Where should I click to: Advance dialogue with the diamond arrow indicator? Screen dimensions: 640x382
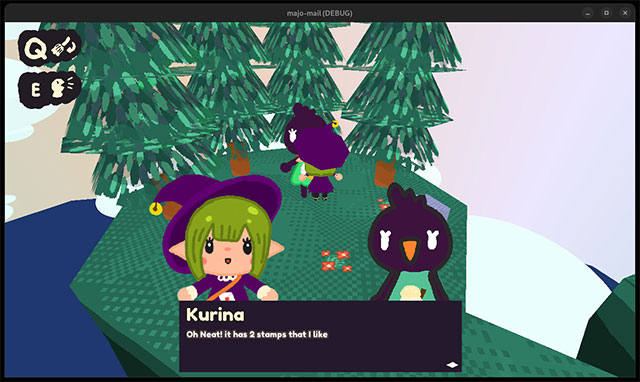452,365
